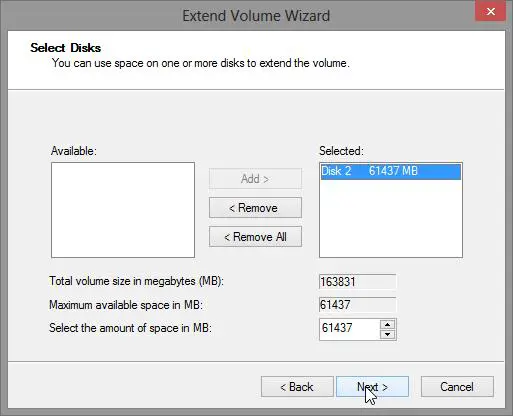Click the Select amount of space label

[130, 328]
